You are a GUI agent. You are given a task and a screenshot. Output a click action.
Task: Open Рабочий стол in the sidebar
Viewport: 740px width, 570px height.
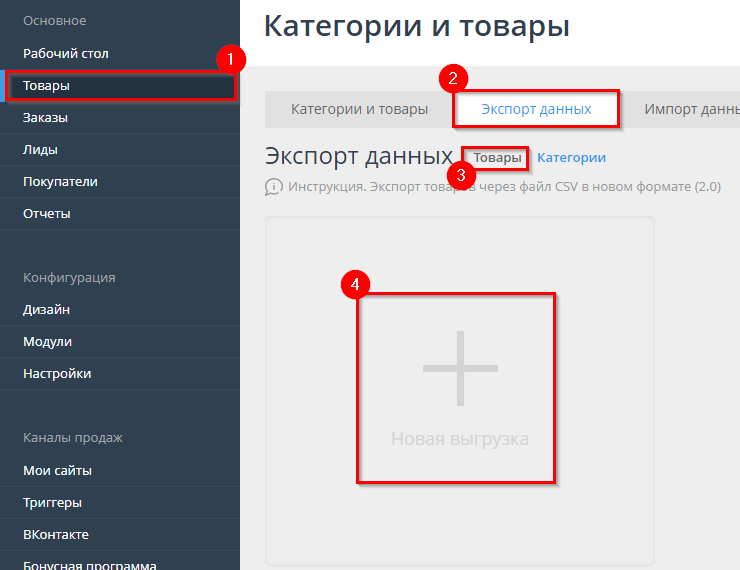(66, 54)
